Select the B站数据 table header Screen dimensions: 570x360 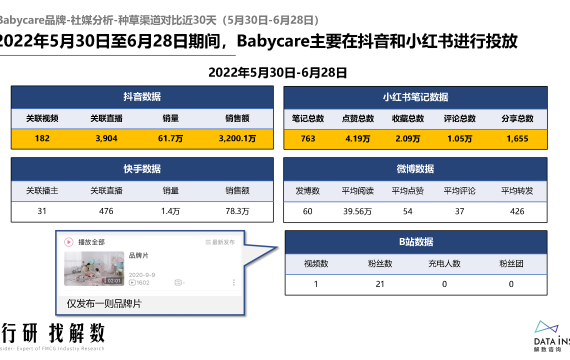(x=416, y=242)
